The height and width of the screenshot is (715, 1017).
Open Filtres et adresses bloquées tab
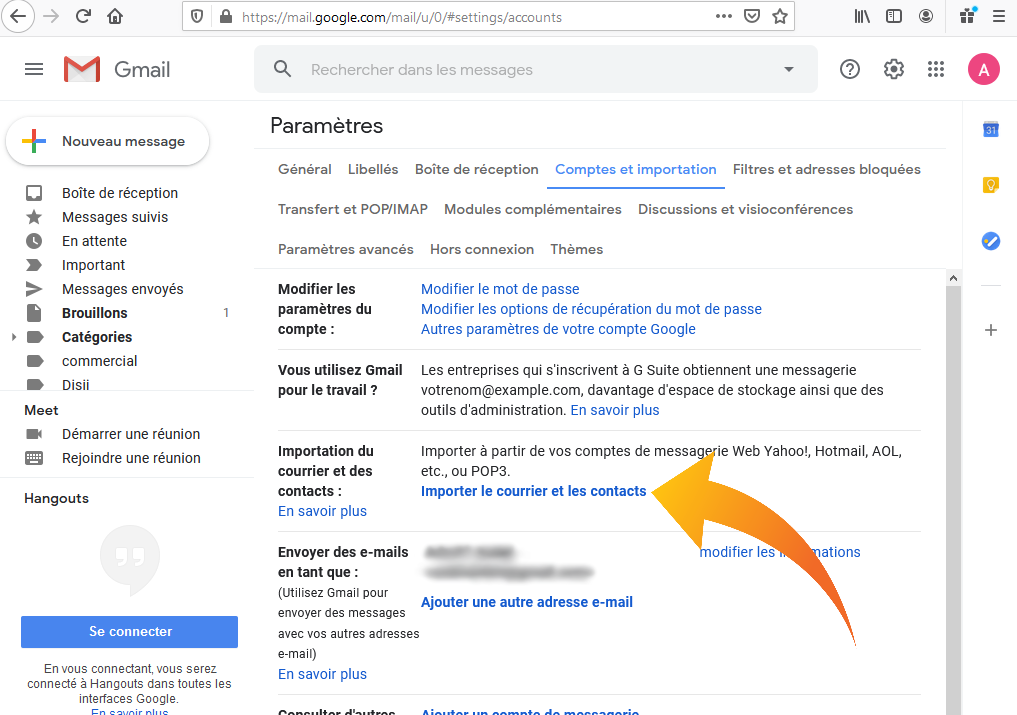826,169
